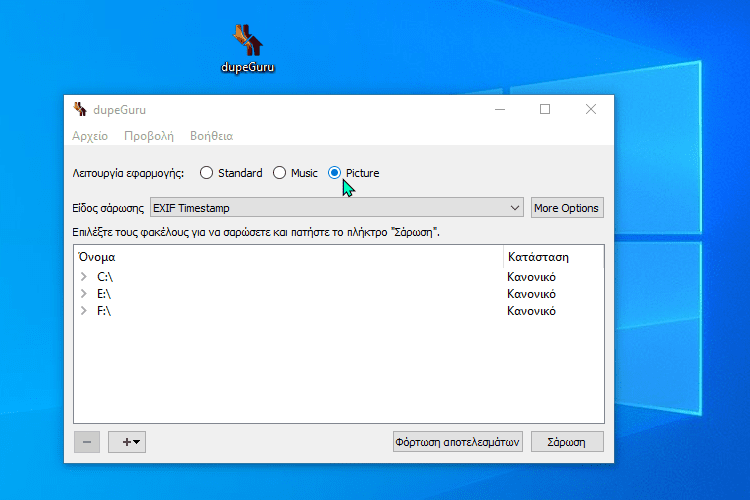Start scan with the Σάρωση button

pyautogui.click(x=567, y=442)
